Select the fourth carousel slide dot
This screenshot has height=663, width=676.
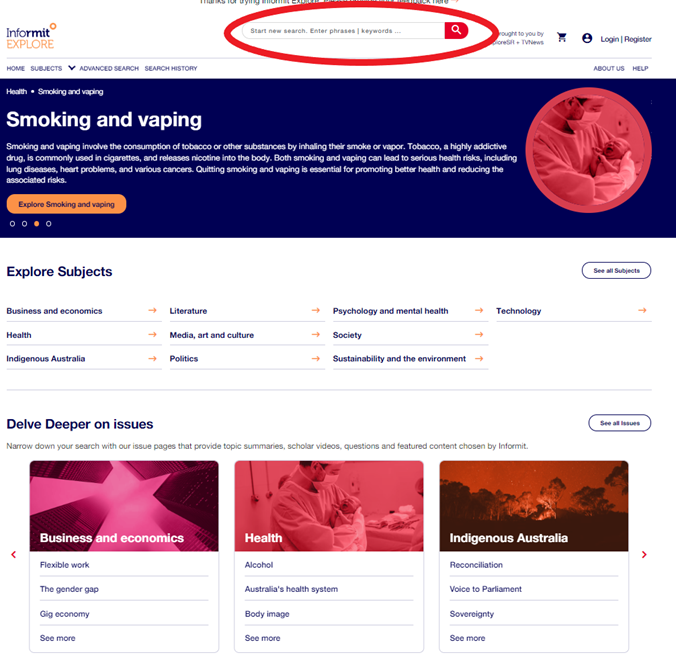coord(49,224)
